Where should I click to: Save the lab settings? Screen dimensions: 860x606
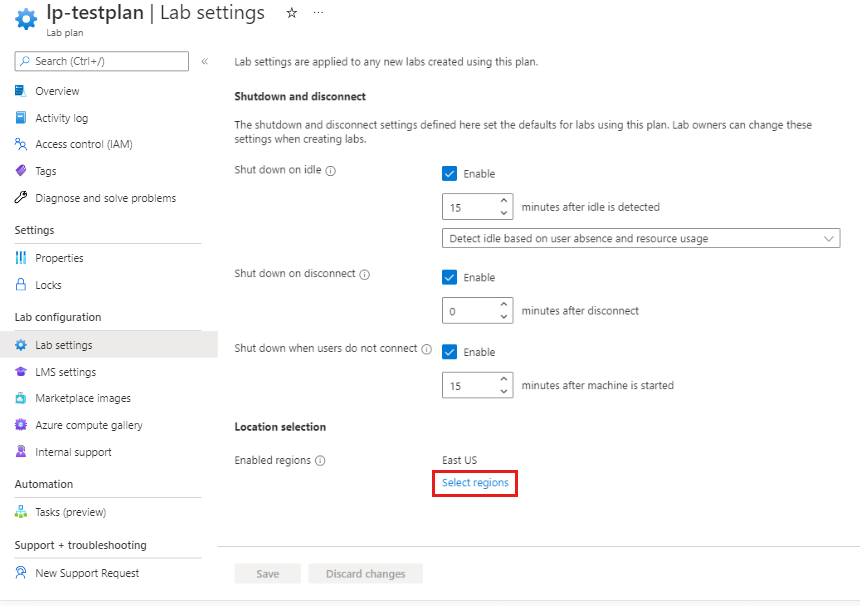[267, 574]
